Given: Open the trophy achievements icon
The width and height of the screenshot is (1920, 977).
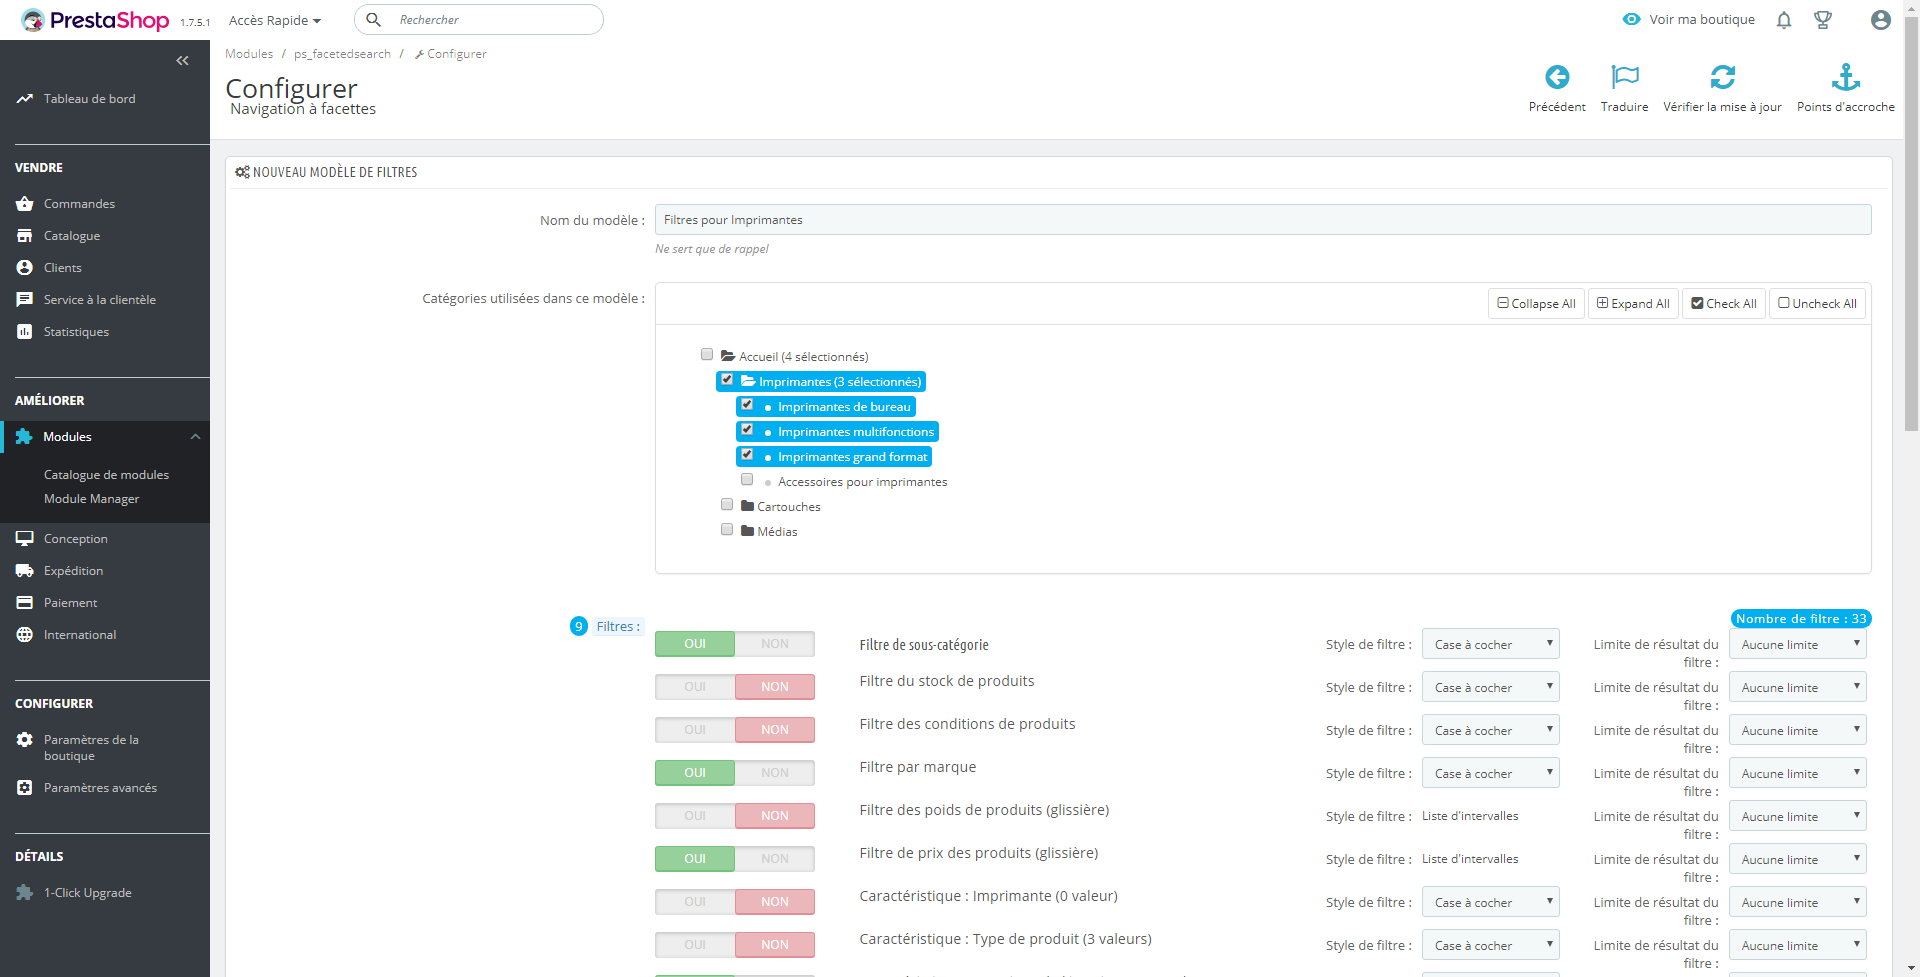Looking at the screenshot, I should pos(1823,20).
